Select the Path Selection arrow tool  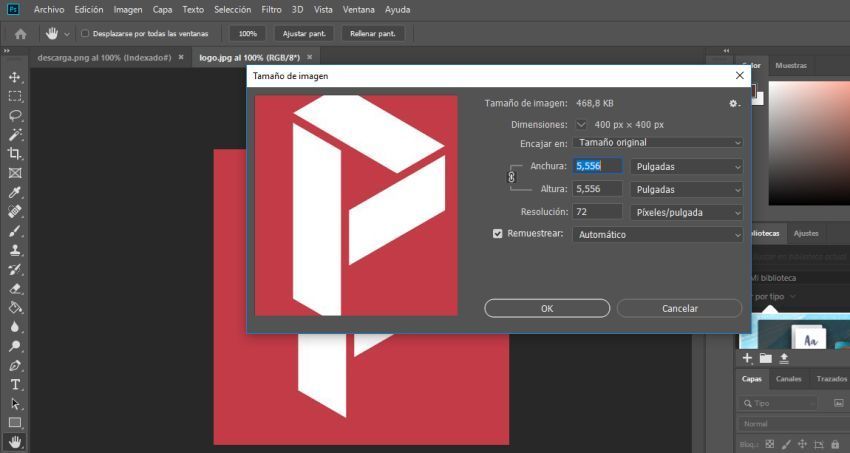[15, 404]
